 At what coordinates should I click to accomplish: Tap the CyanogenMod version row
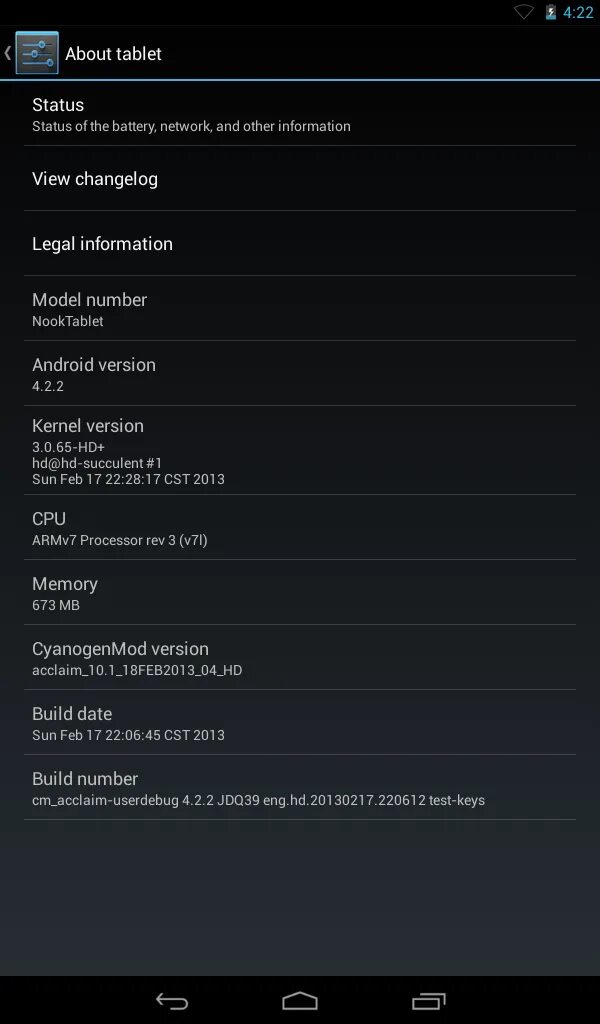click(x=300, y=657)
